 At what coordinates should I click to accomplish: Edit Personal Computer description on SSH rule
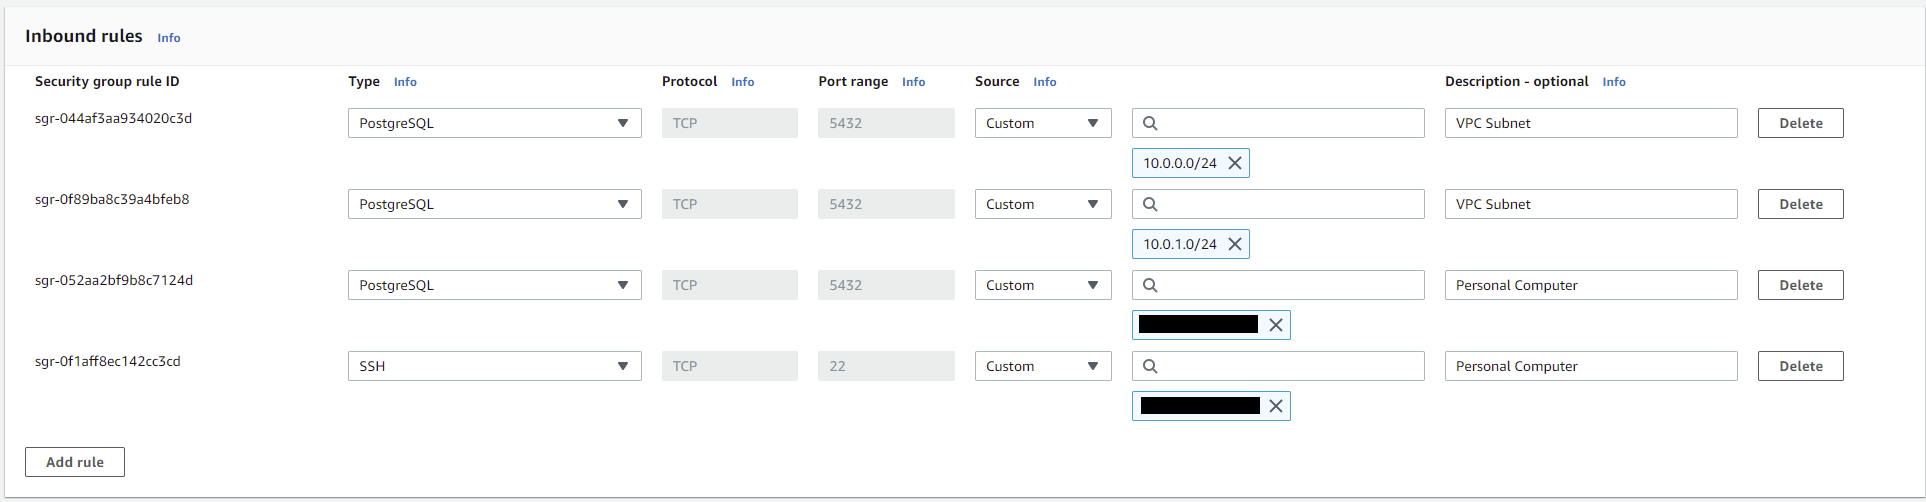tap(1590, 366)
